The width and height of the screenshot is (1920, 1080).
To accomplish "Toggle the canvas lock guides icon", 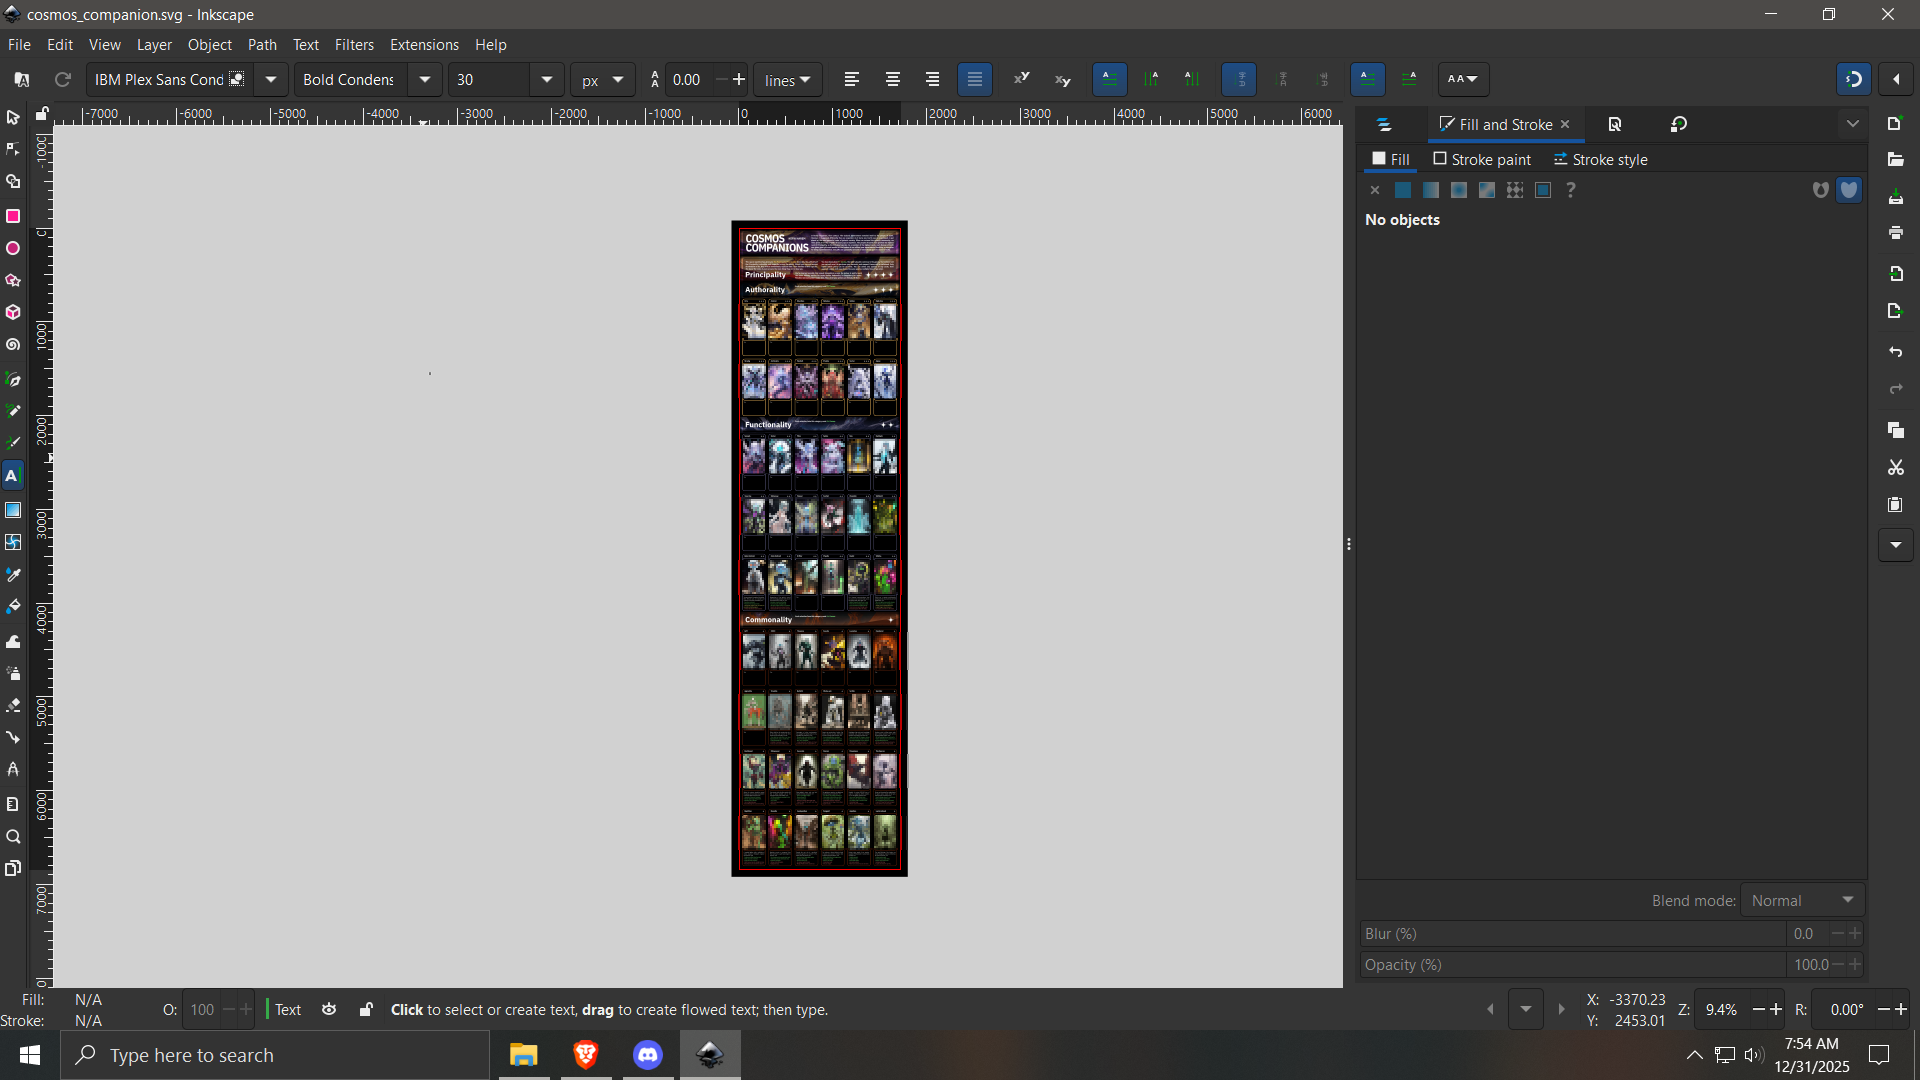I will [x=42, y=114].
